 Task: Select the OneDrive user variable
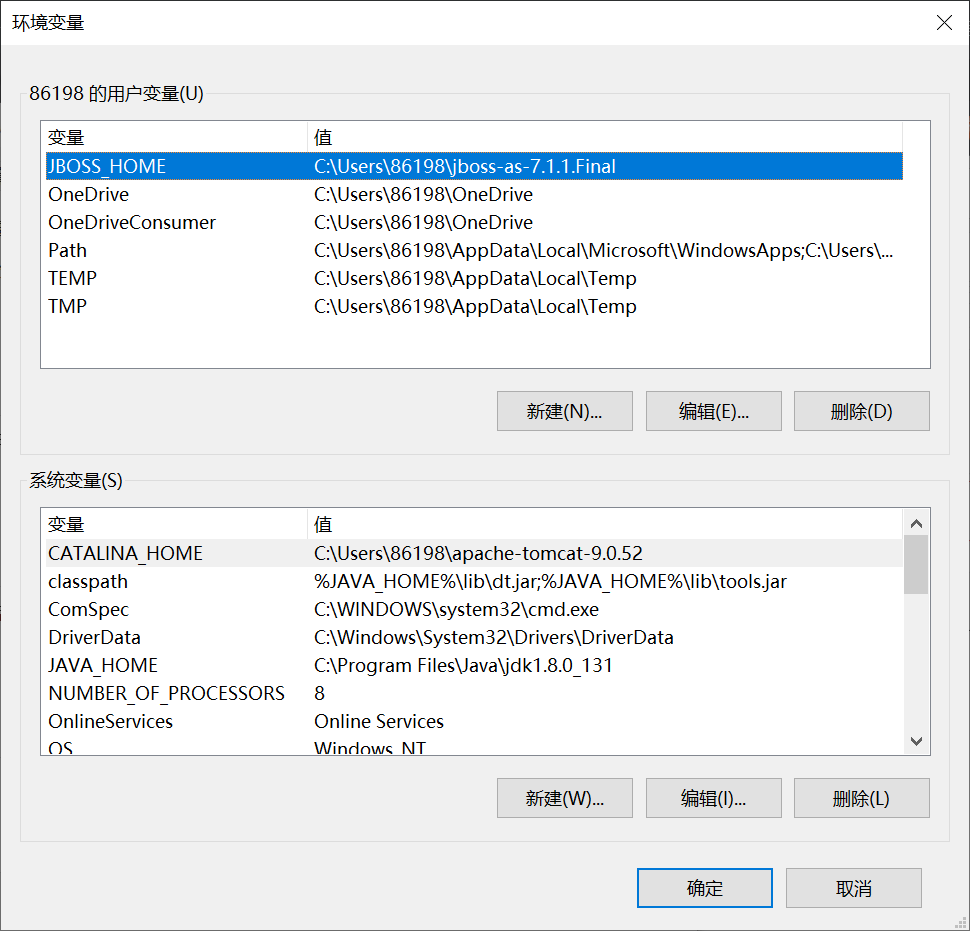[474, 194]
